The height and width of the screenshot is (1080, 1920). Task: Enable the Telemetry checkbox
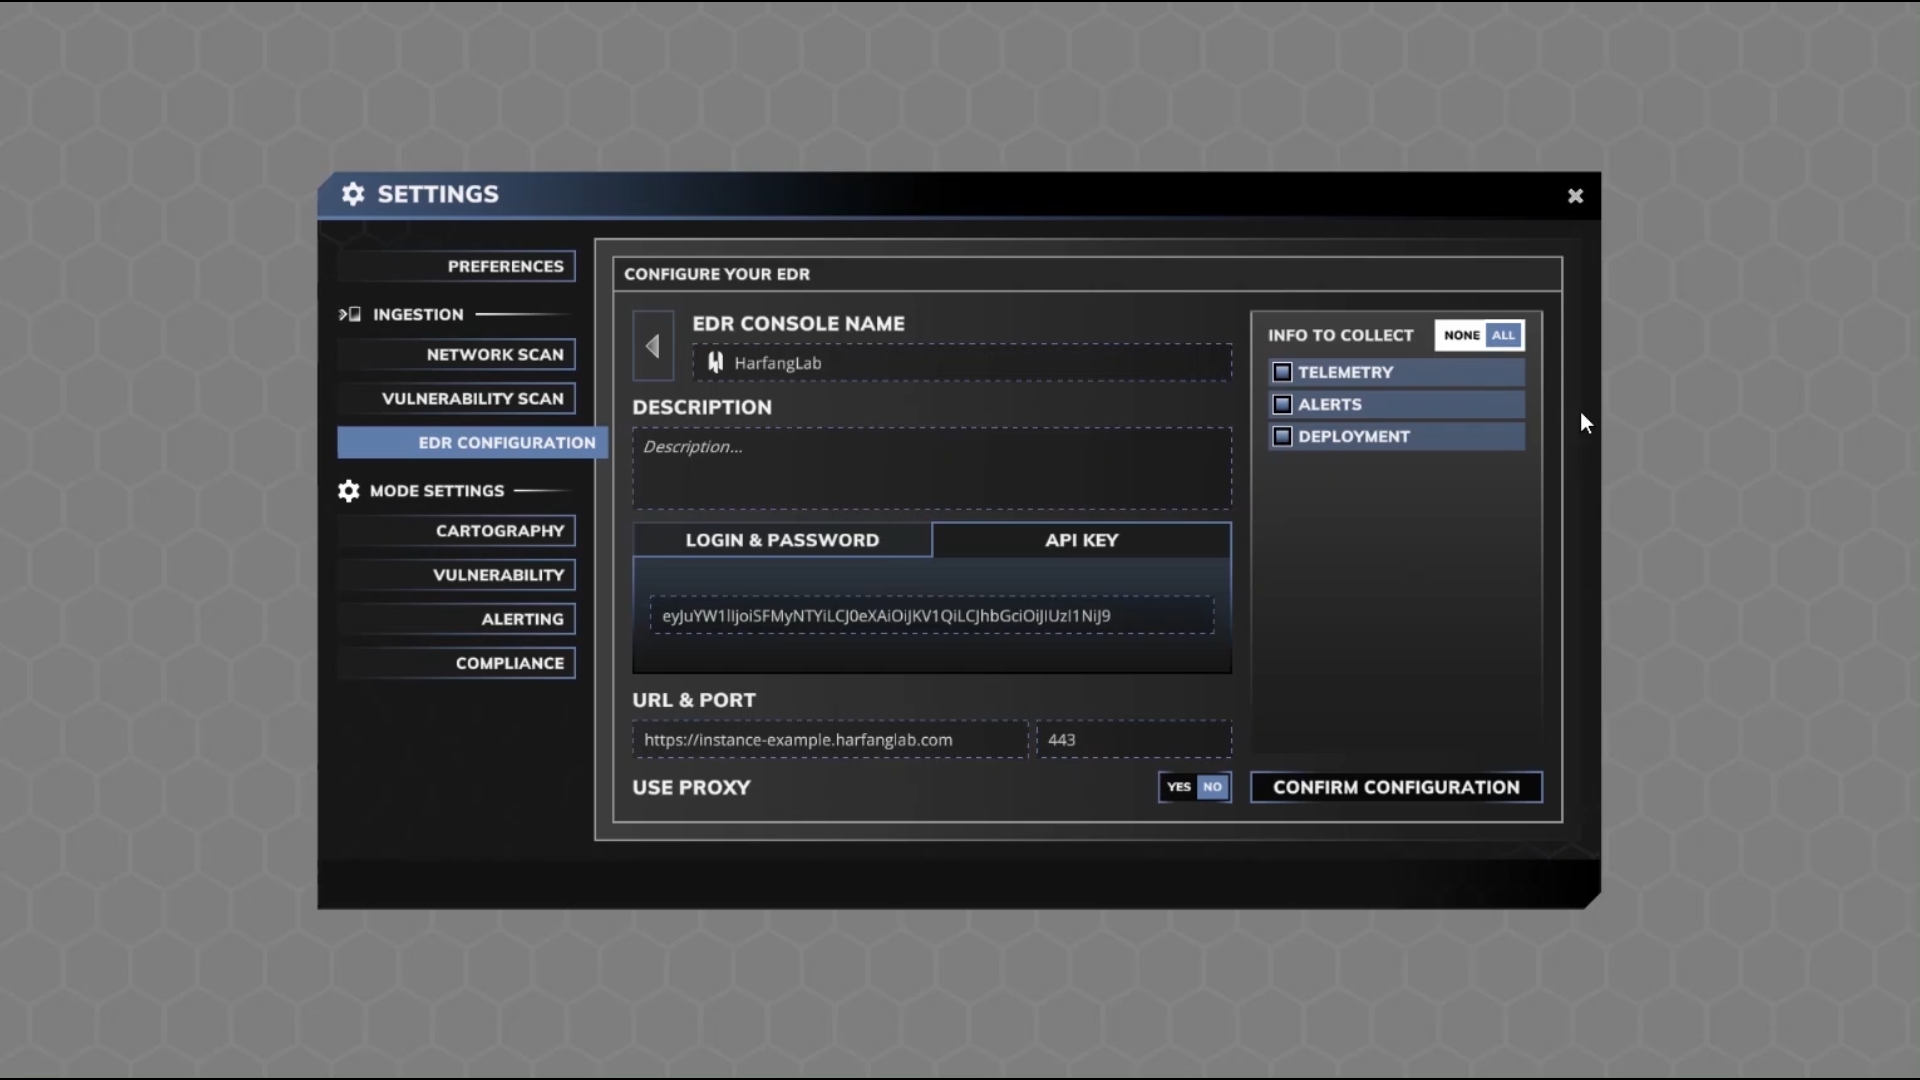(1282, 372)
